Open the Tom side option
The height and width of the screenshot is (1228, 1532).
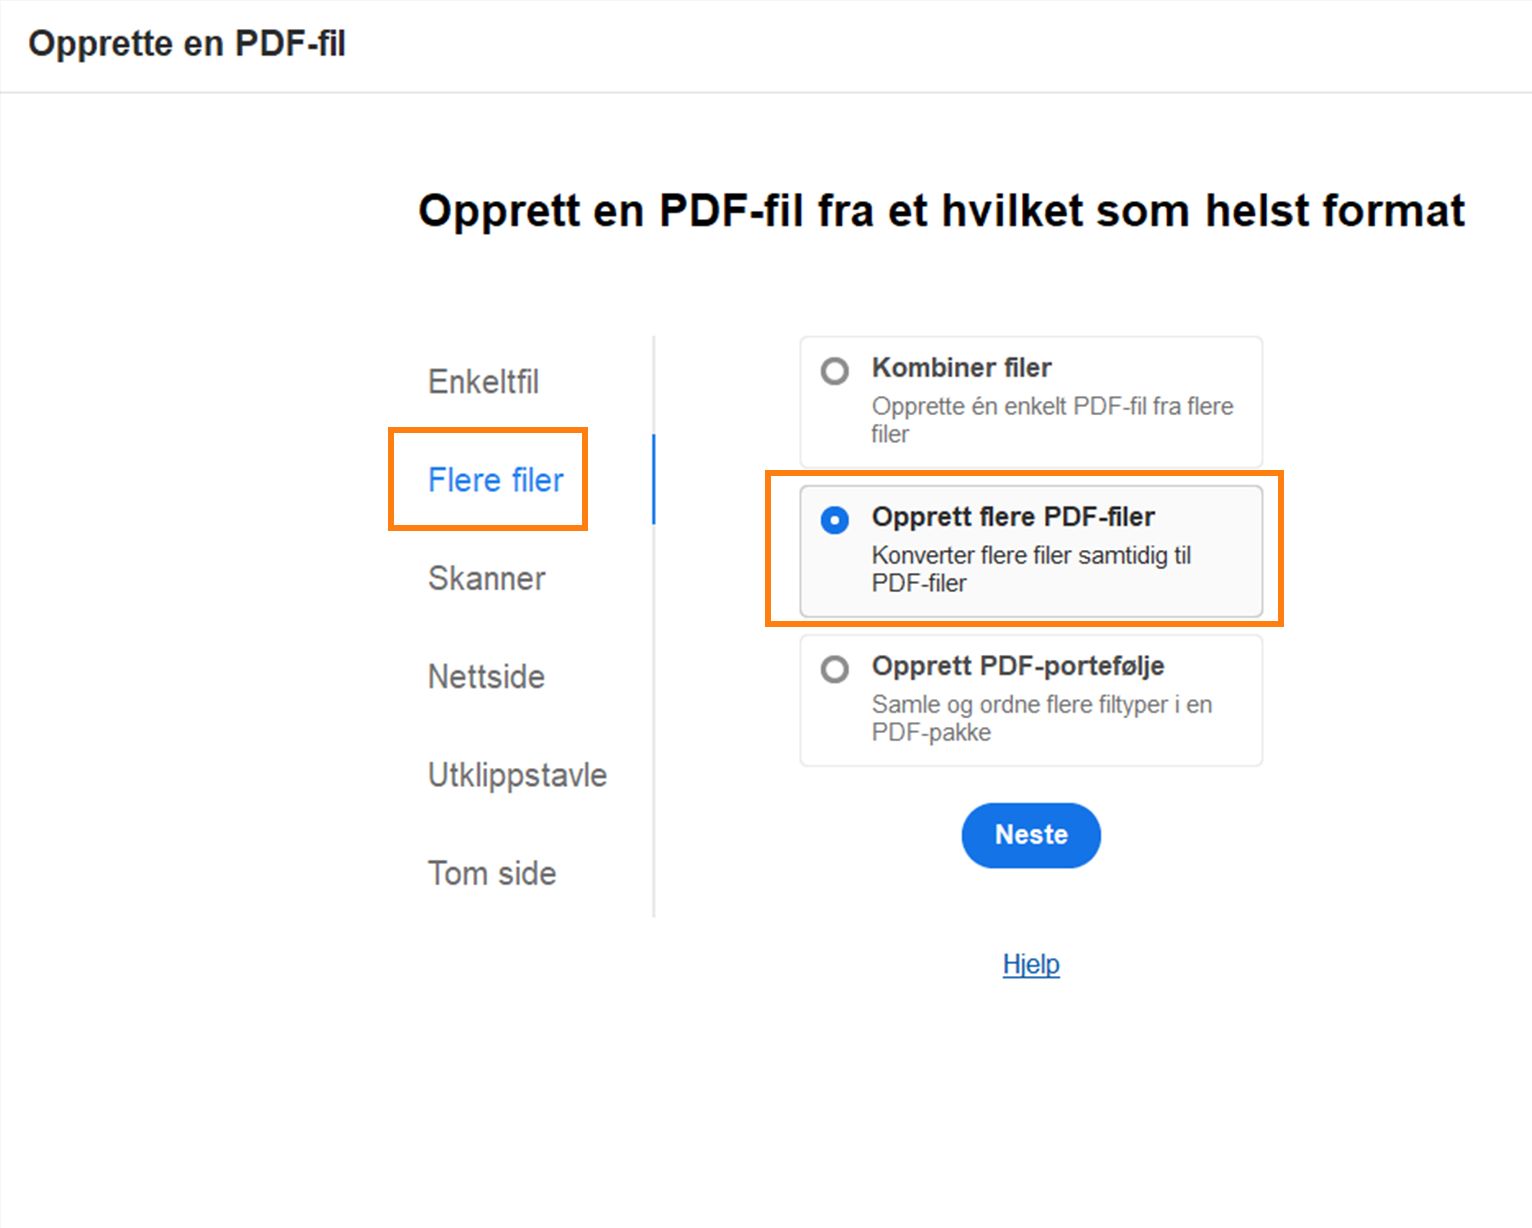click(x=491, y=872)
